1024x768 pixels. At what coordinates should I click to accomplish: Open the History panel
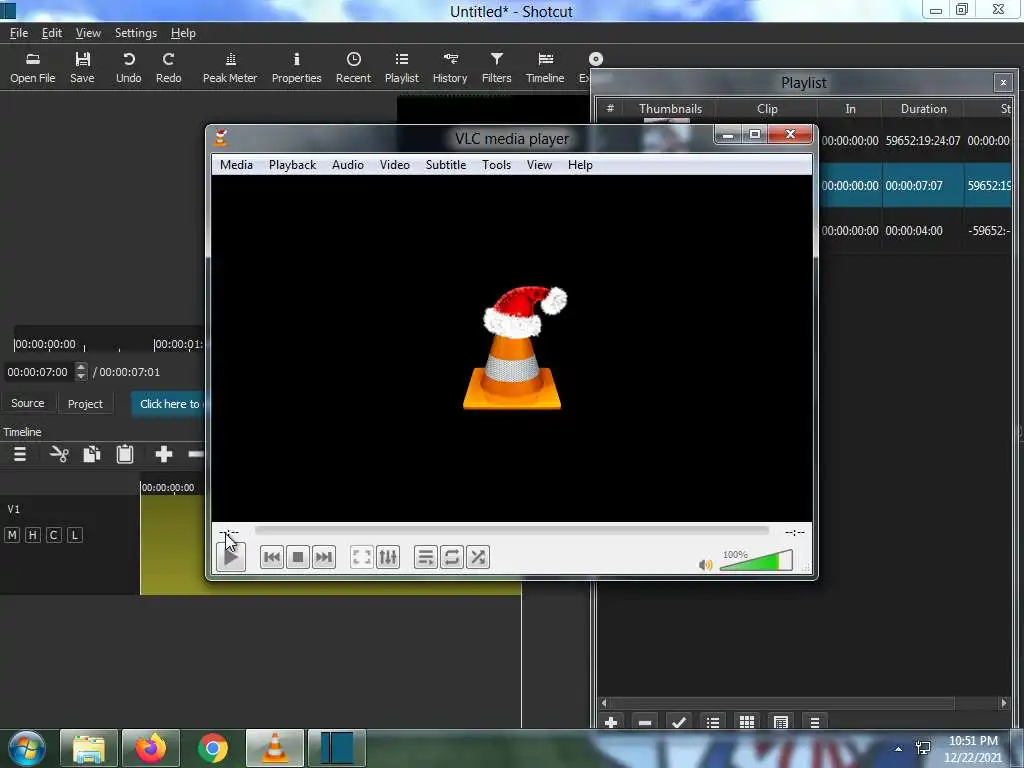450,68
